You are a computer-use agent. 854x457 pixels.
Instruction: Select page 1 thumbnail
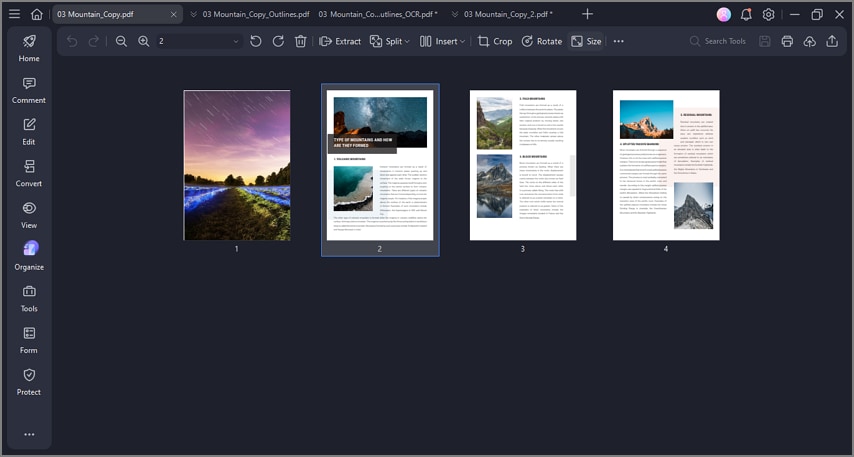[237, 165]
